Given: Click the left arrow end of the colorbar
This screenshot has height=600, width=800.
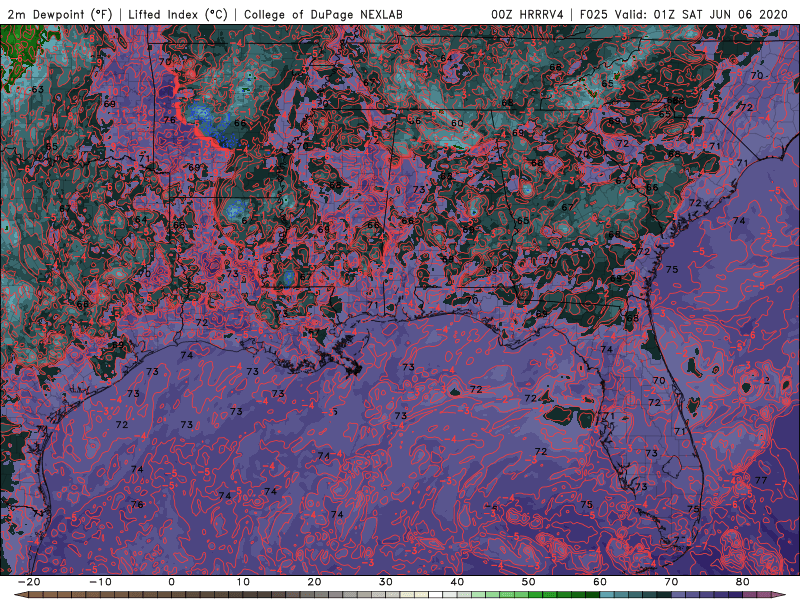Looking at the screenshot, I should pyautogui.click(x=20, y=595).
